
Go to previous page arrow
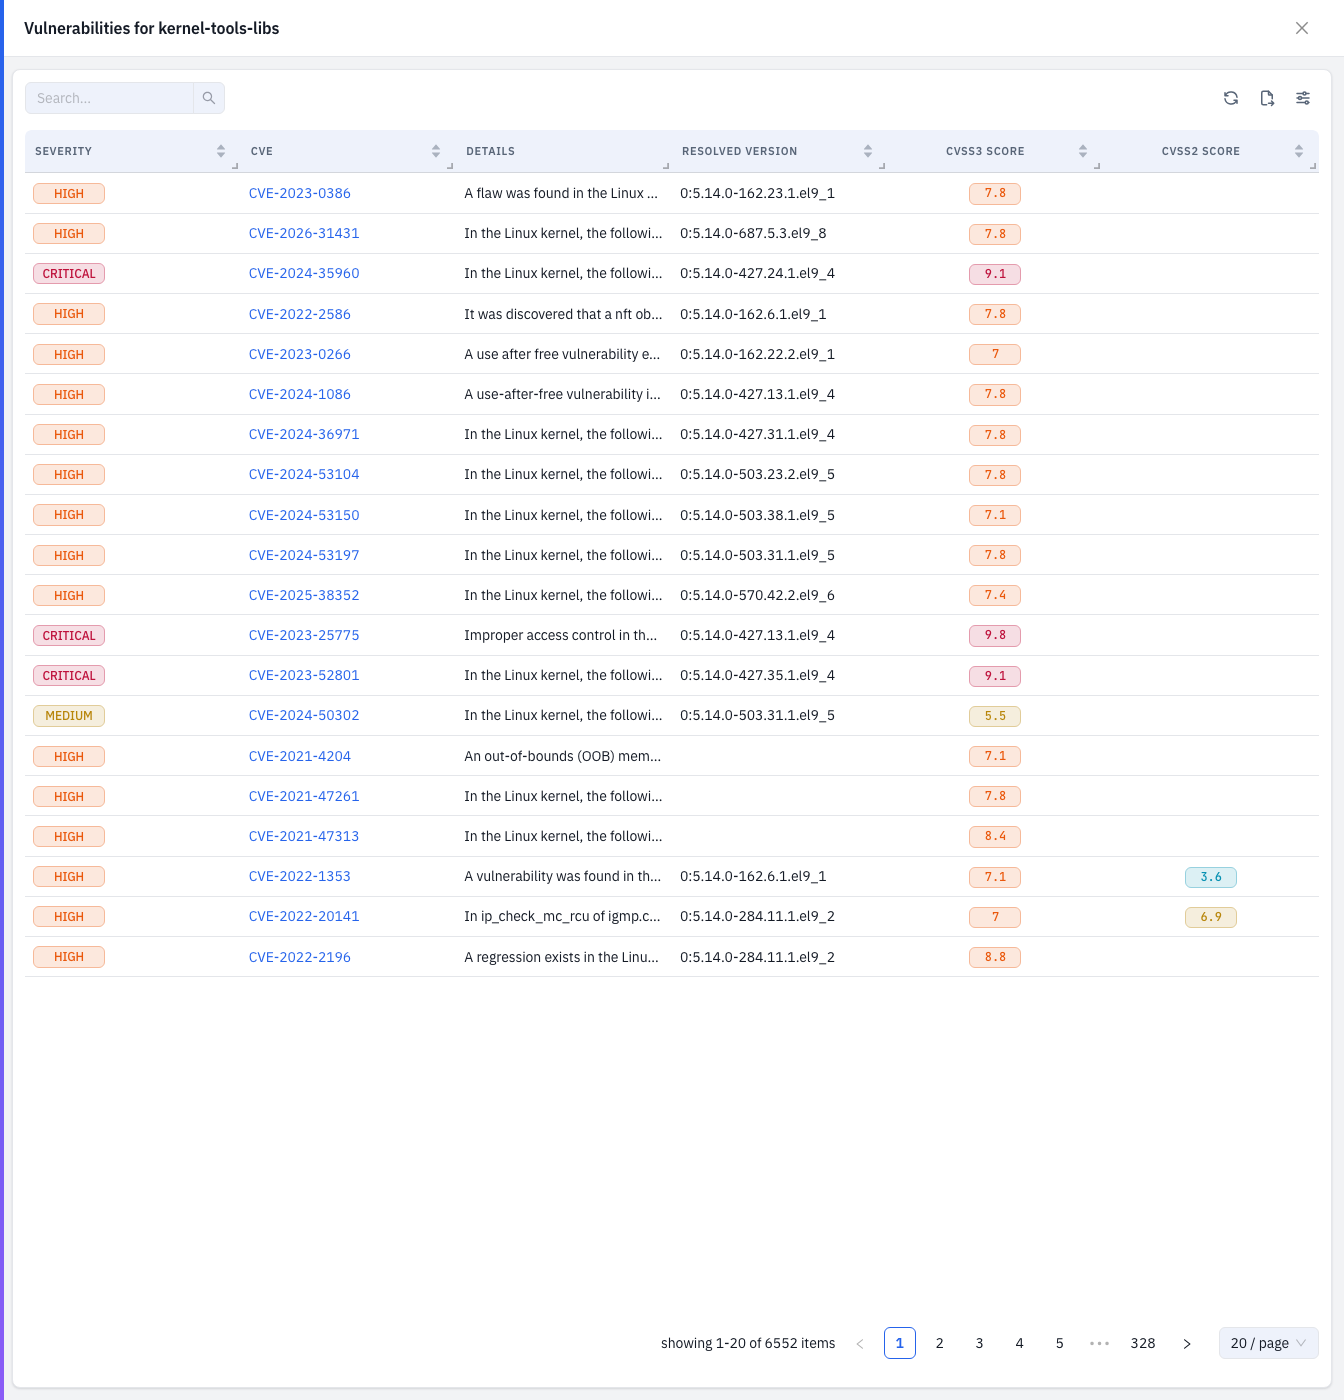(x=860, y=1343)
